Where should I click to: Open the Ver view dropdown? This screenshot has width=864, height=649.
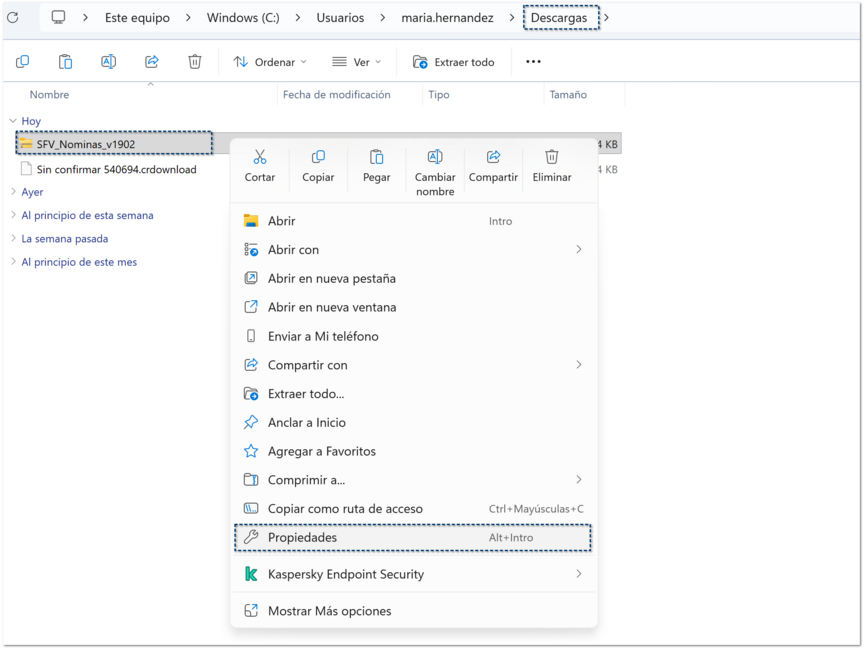[357, 62]
